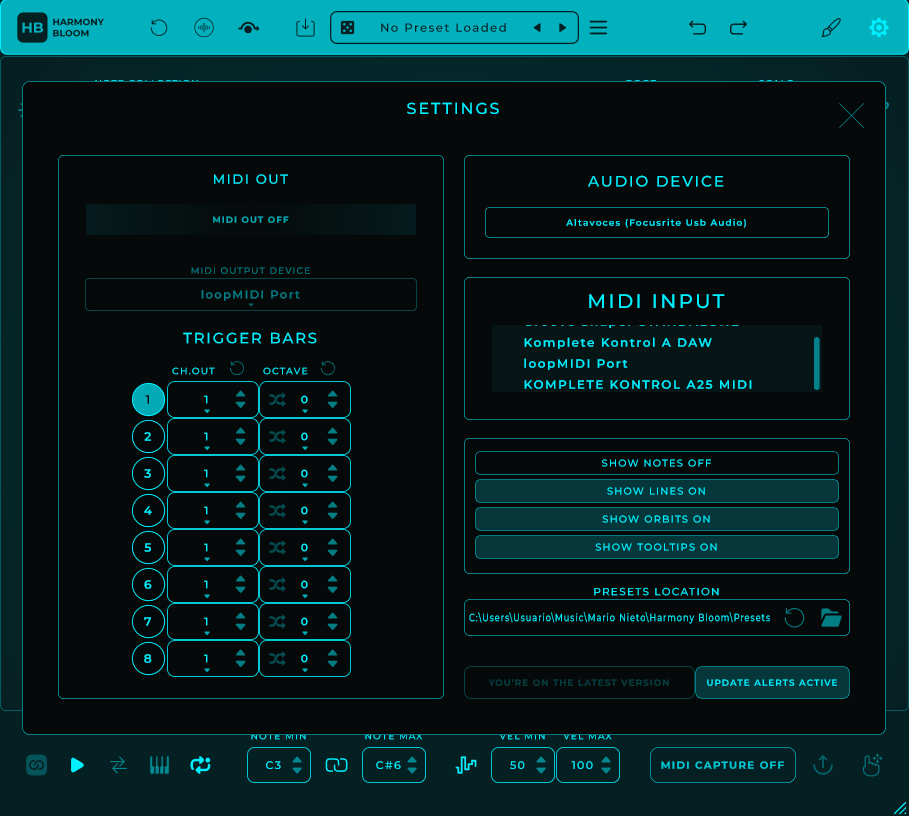Image resolution: width=909 pixels, height=816 pixels.
Task: Toggle UPDATE ALERTS ACTIVE button
Action: pos(772,683)
